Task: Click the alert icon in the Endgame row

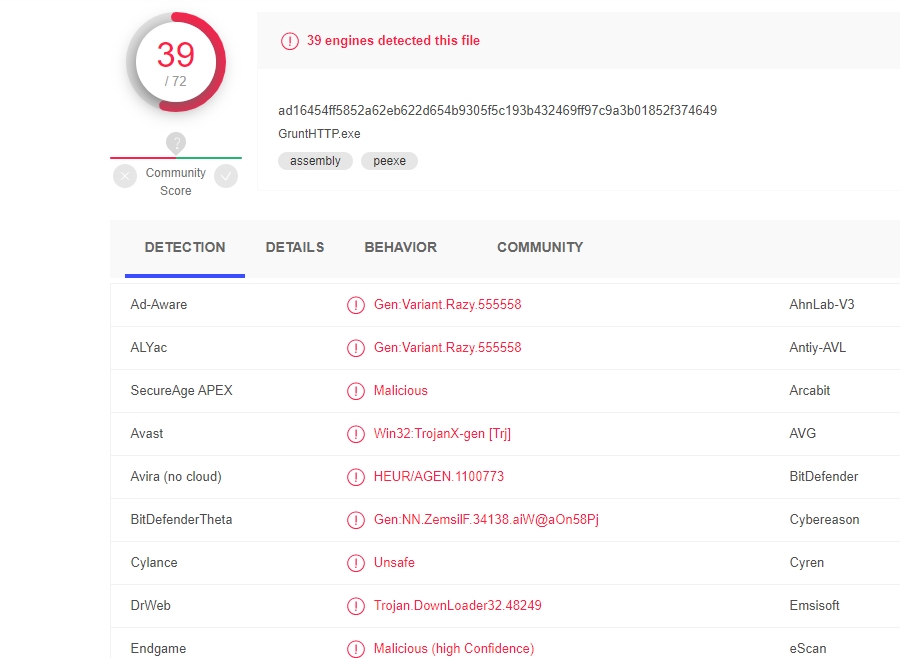Action: (355, 649)
